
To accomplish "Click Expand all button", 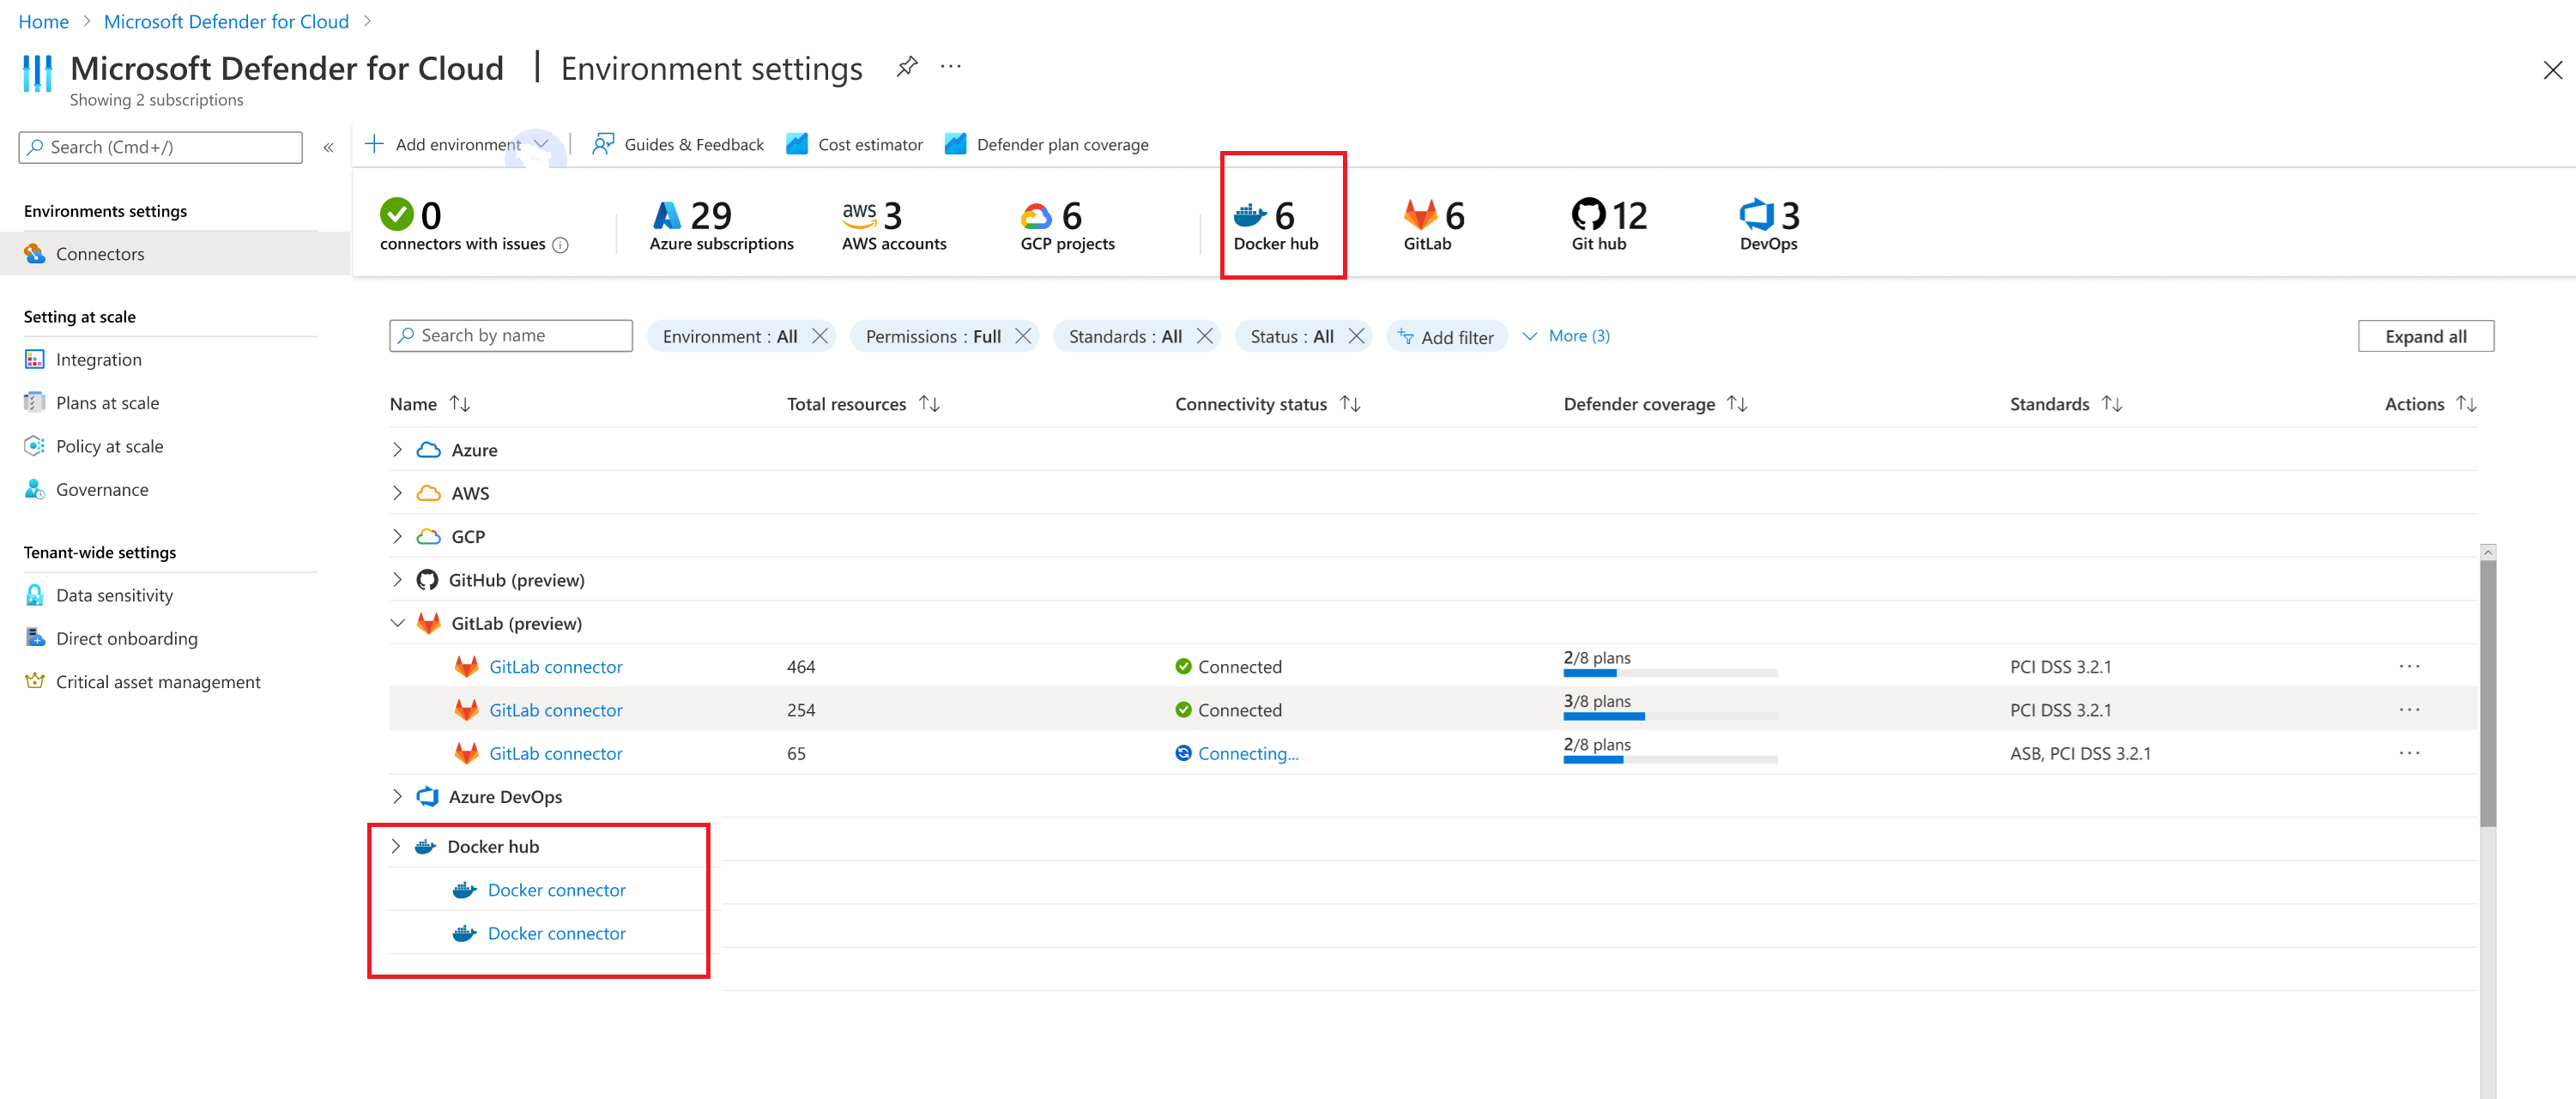I will (2426, 336).
